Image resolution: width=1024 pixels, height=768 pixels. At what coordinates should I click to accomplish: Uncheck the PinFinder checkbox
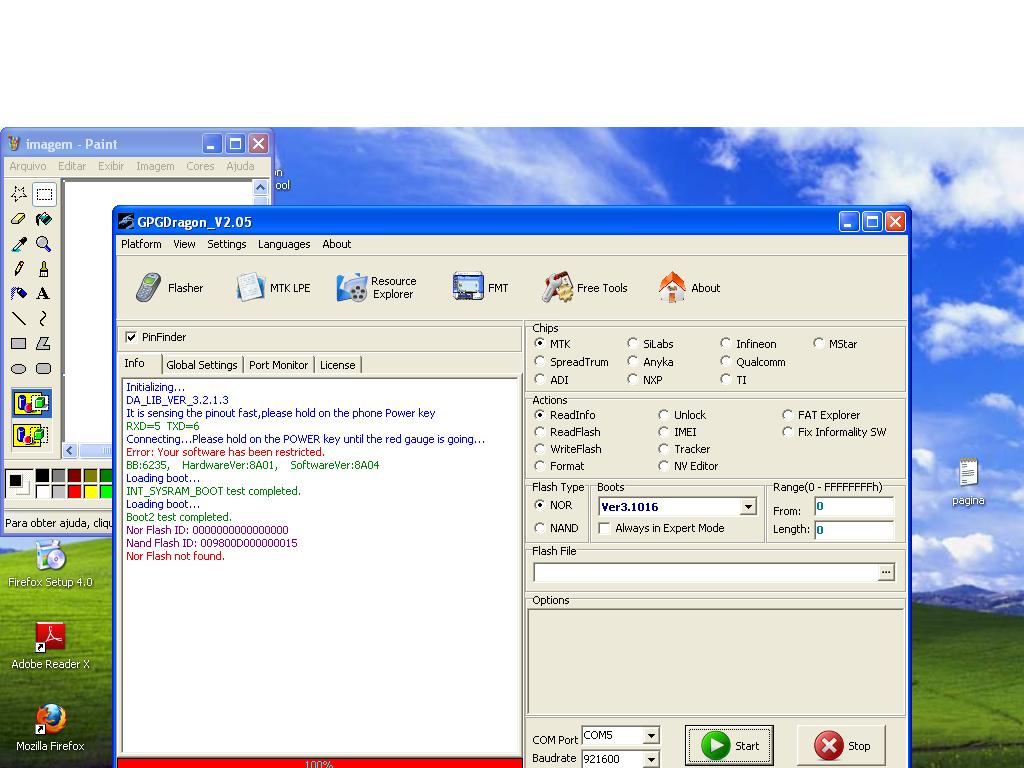tap(131, 337)
